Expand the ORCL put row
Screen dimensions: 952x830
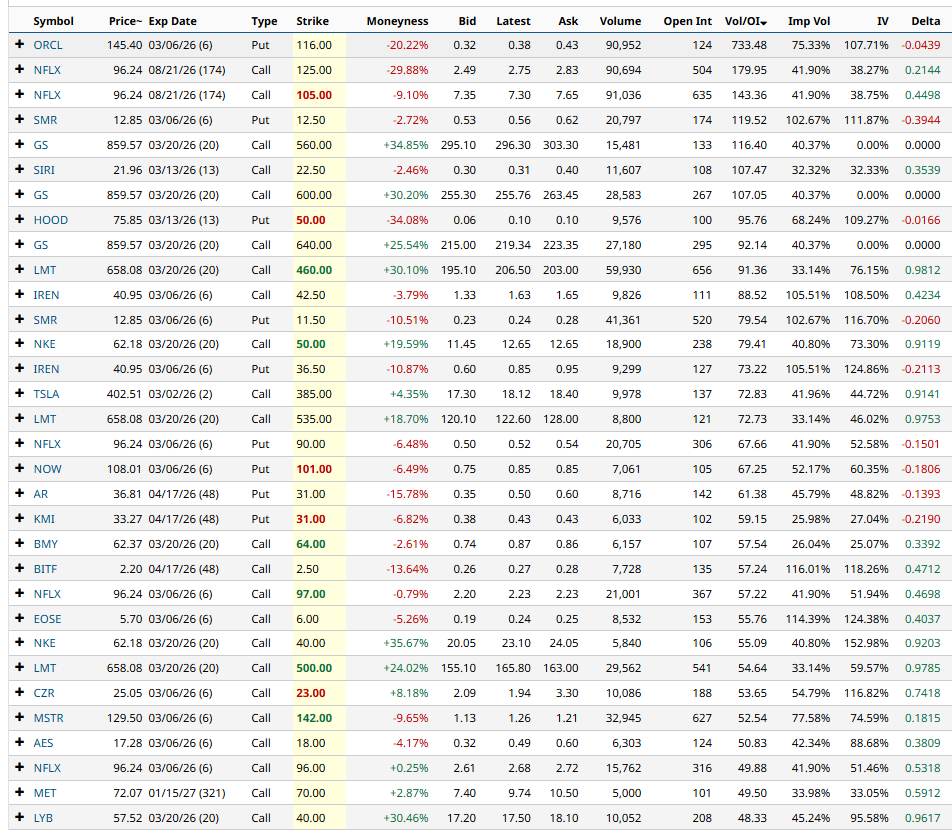[x=19, y=45]
